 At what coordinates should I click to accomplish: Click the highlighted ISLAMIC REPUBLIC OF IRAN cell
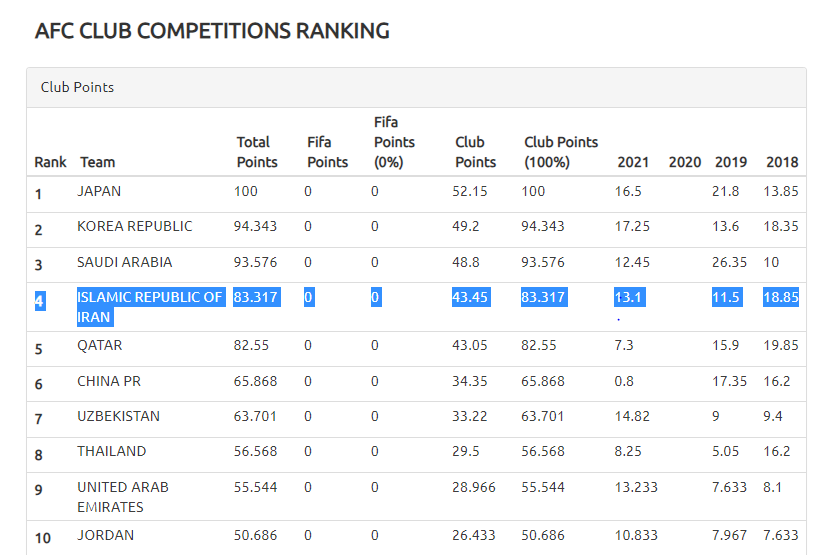point(149,306)
